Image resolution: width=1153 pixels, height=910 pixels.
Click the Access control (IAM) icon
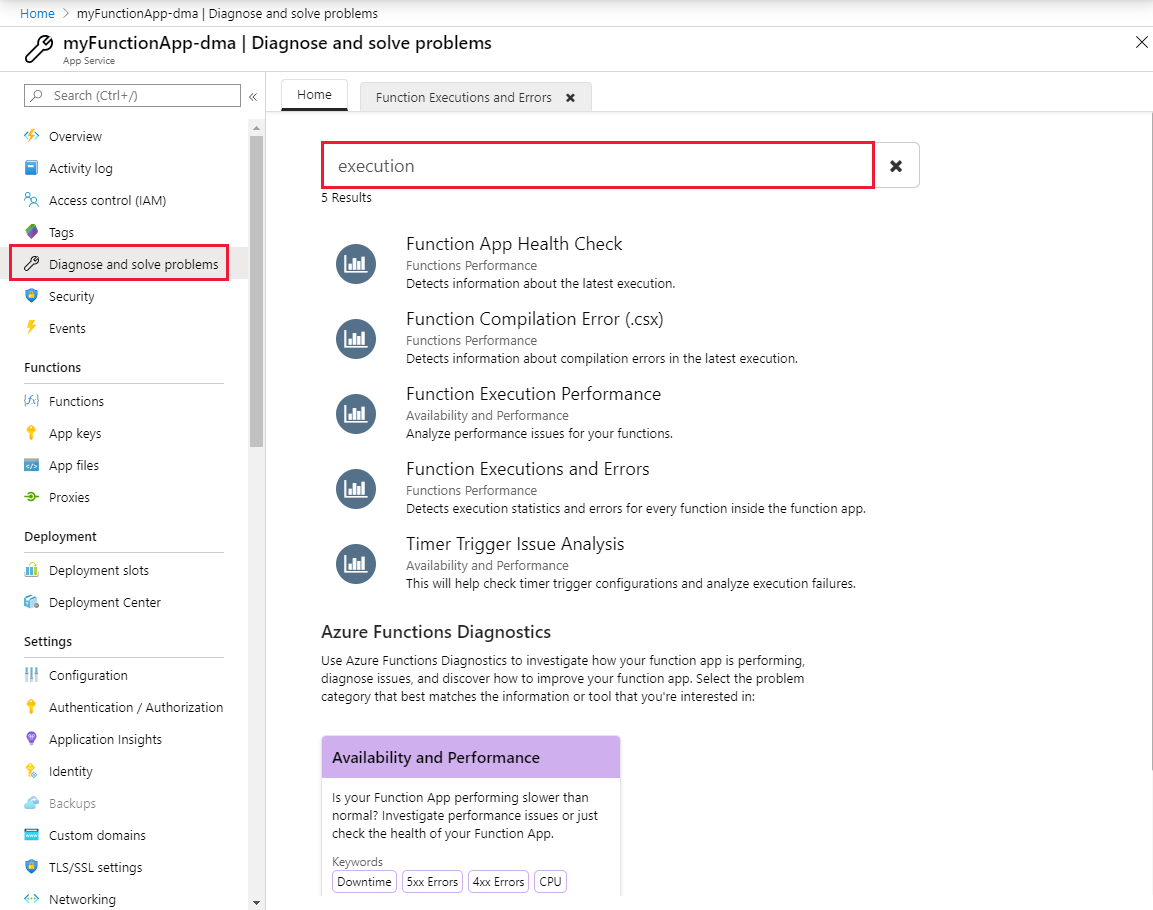pyautogui.click(x=33, y=200)
